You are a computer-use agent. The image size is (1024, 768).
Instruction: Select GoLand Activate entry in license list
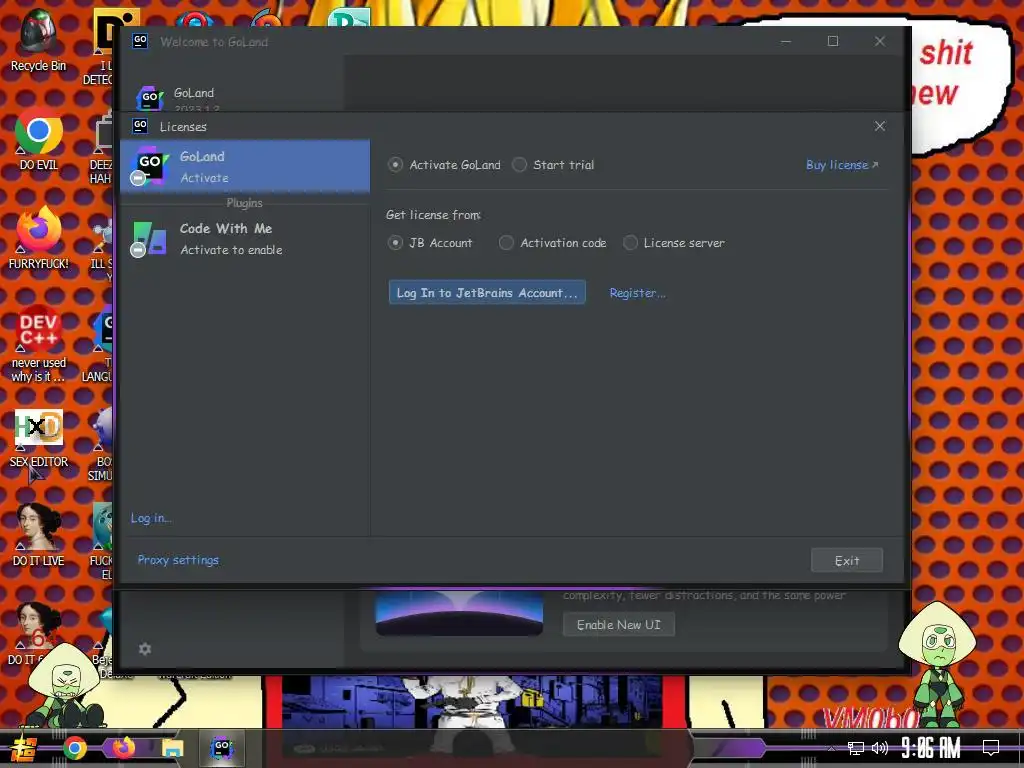245,167
